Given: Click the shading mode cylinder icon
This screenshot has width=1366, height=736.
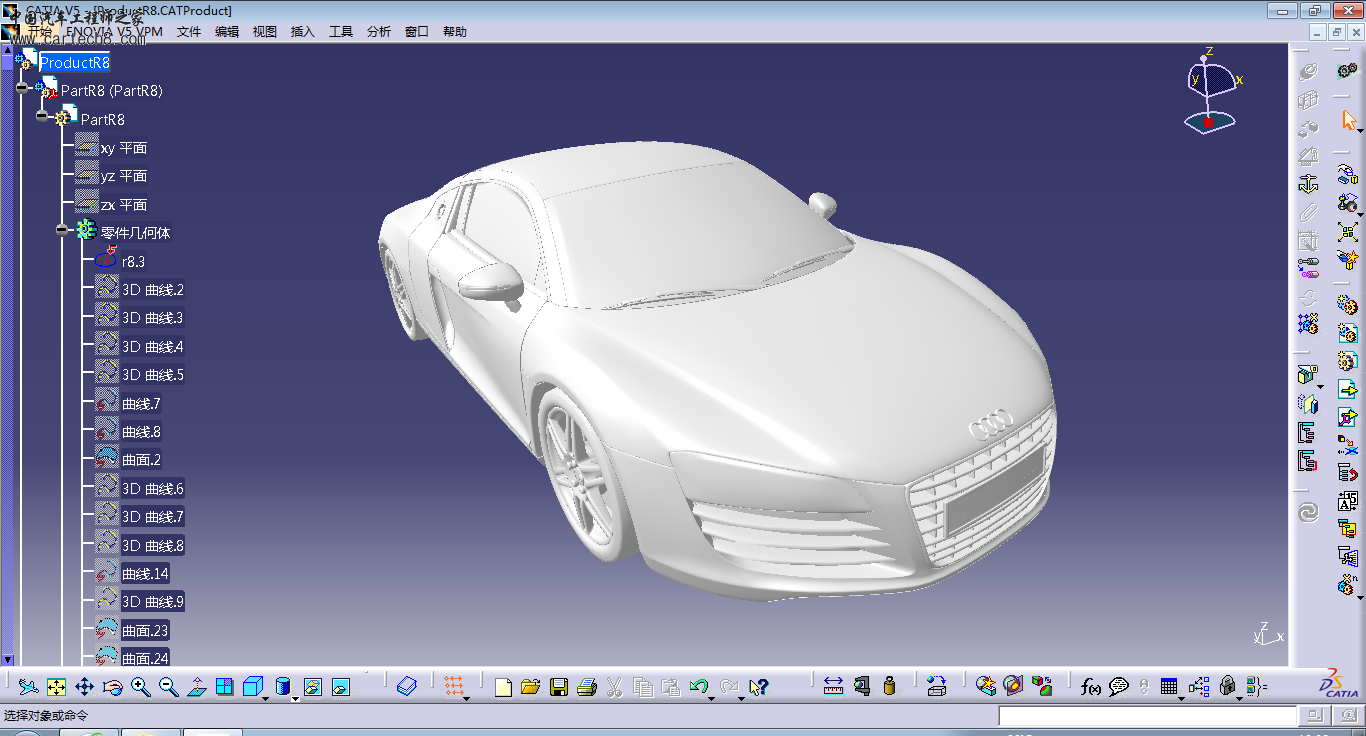Looking at the screenshot, I should (x=282, y=687).
